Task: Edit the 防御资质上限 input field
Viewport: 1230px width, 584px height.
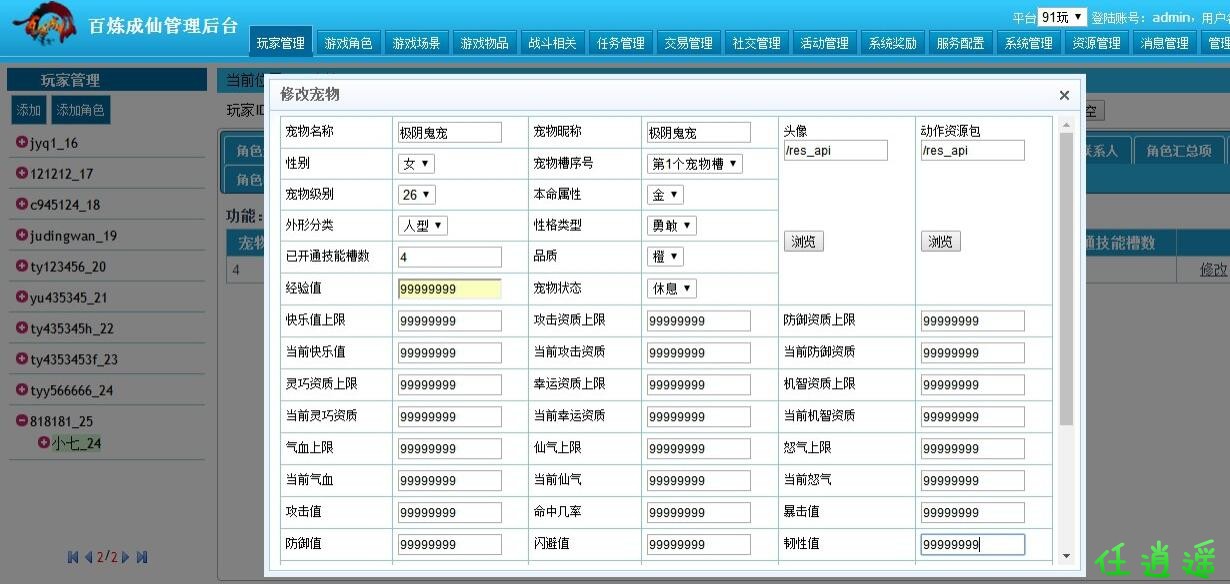Action: [973, 321]
